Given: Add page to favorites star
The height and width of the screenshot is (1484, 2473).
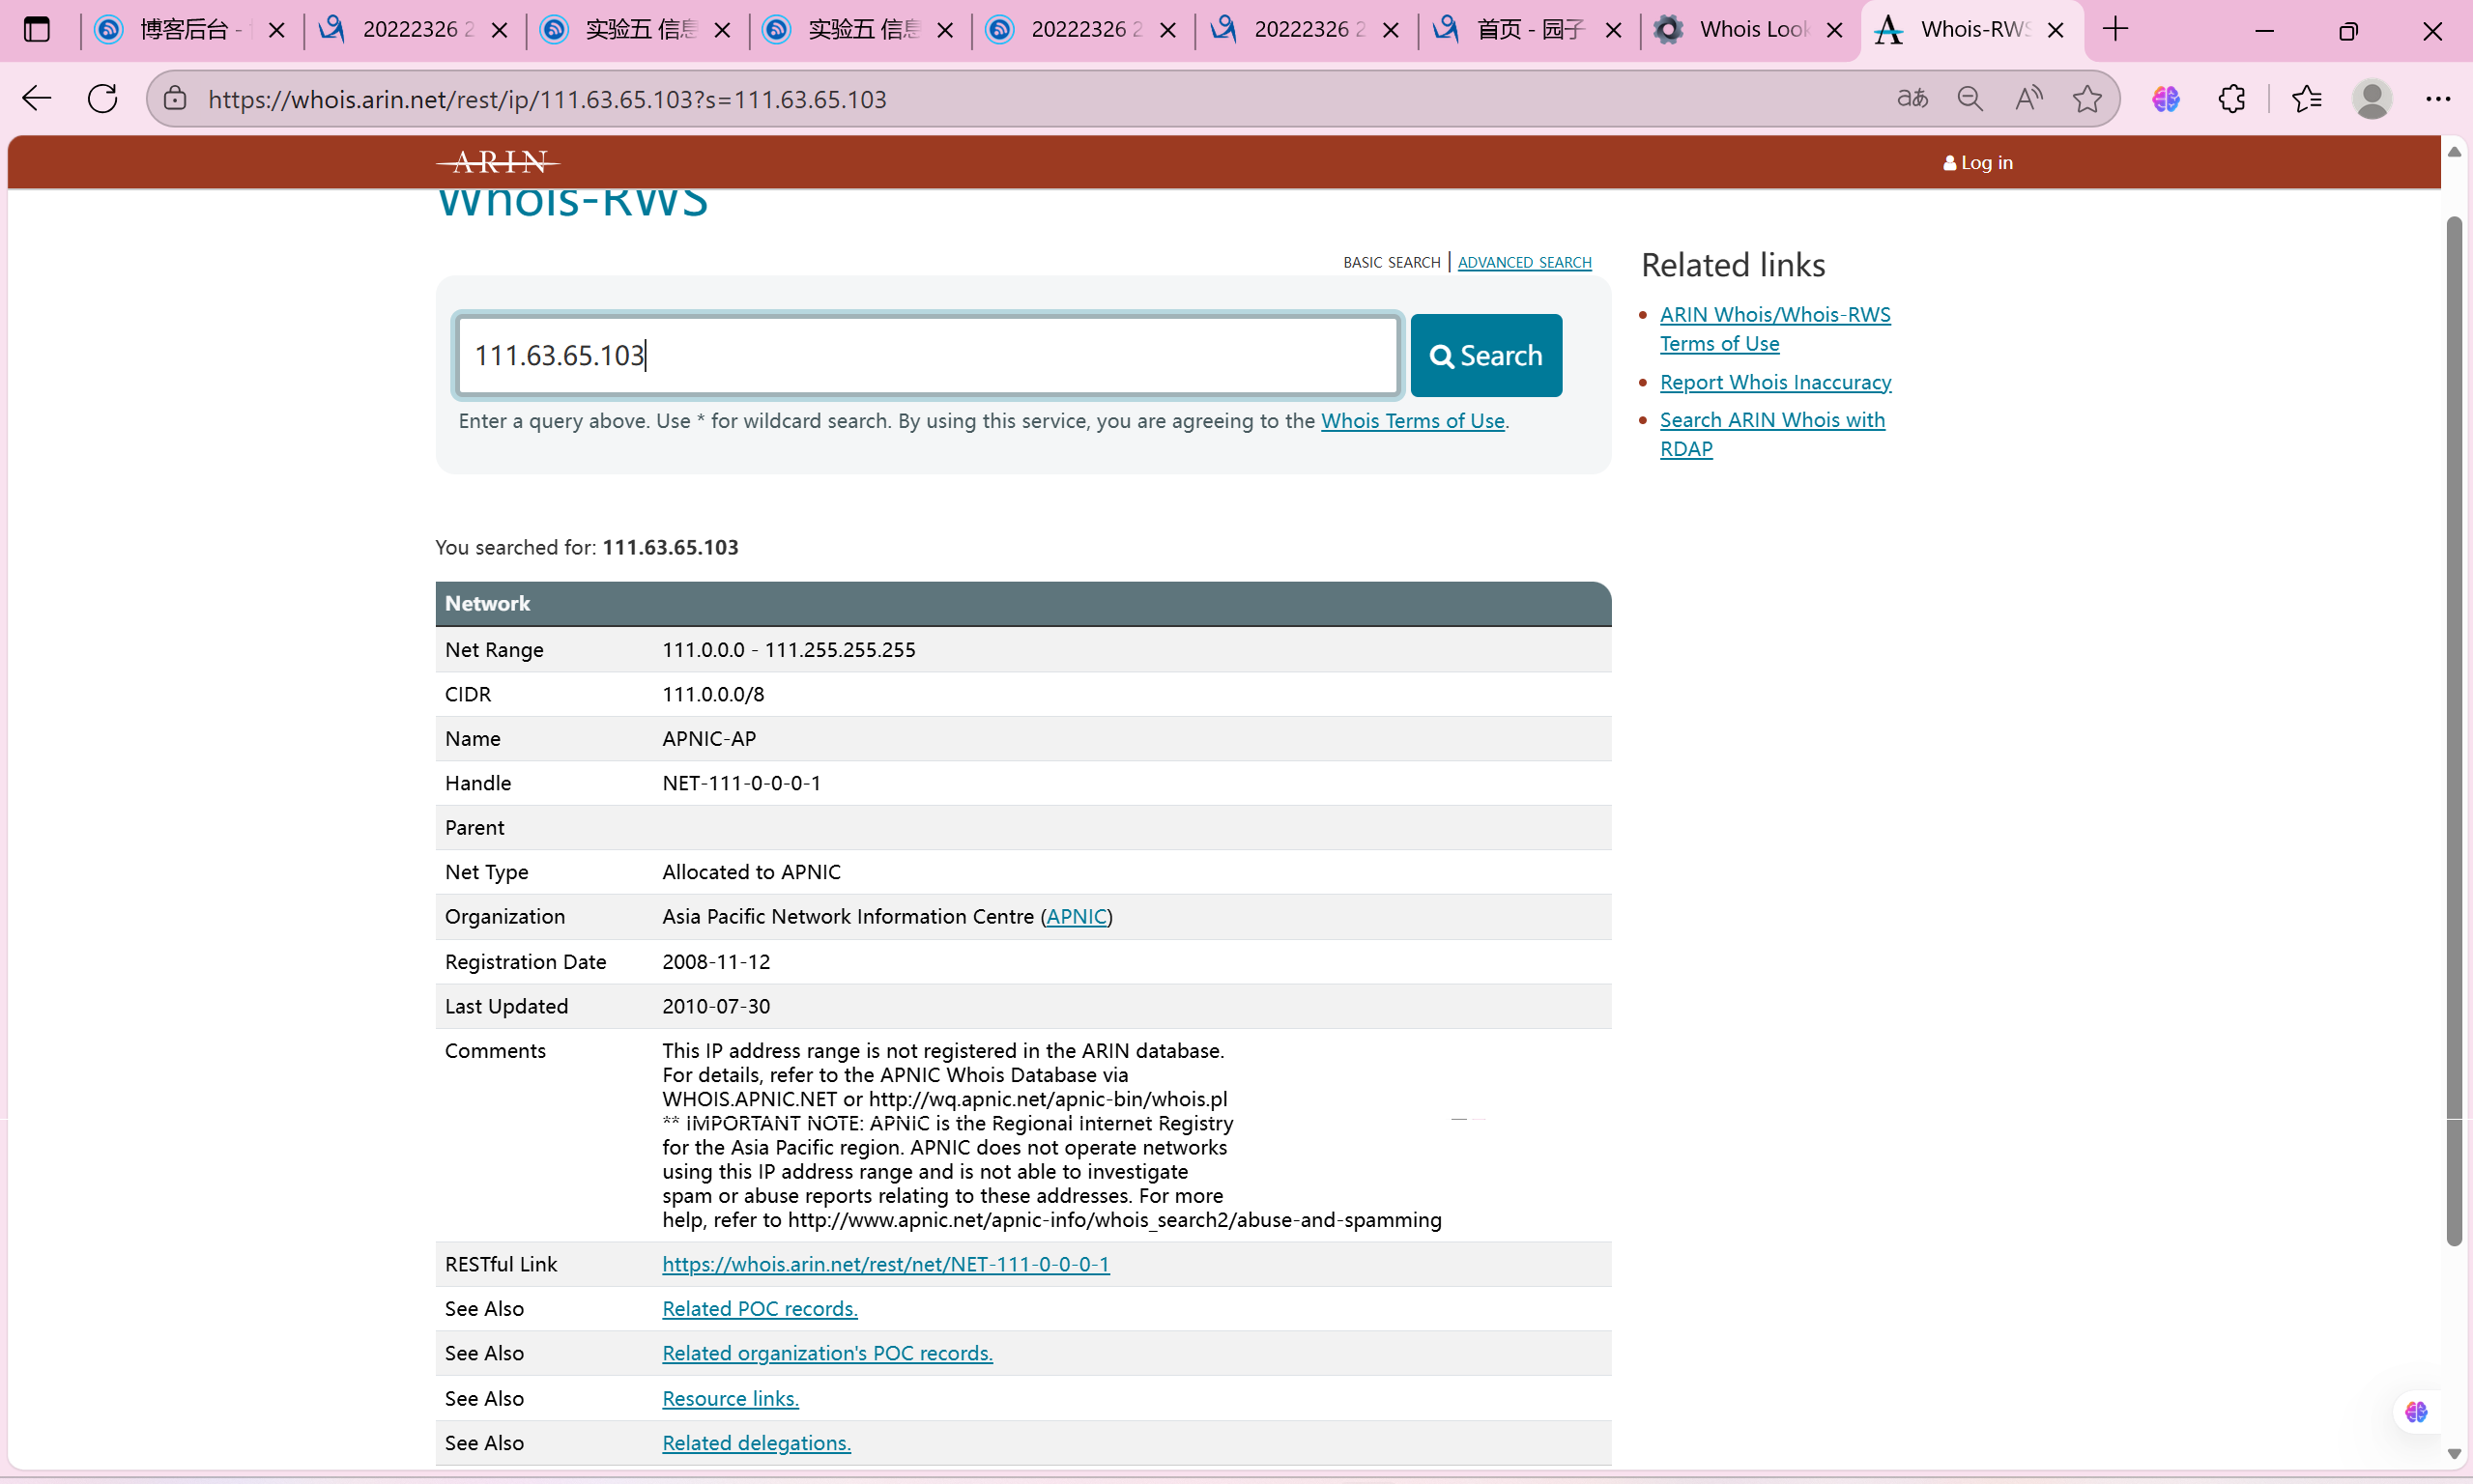Looking at the screenshot, I should (x=2087, y=98).
